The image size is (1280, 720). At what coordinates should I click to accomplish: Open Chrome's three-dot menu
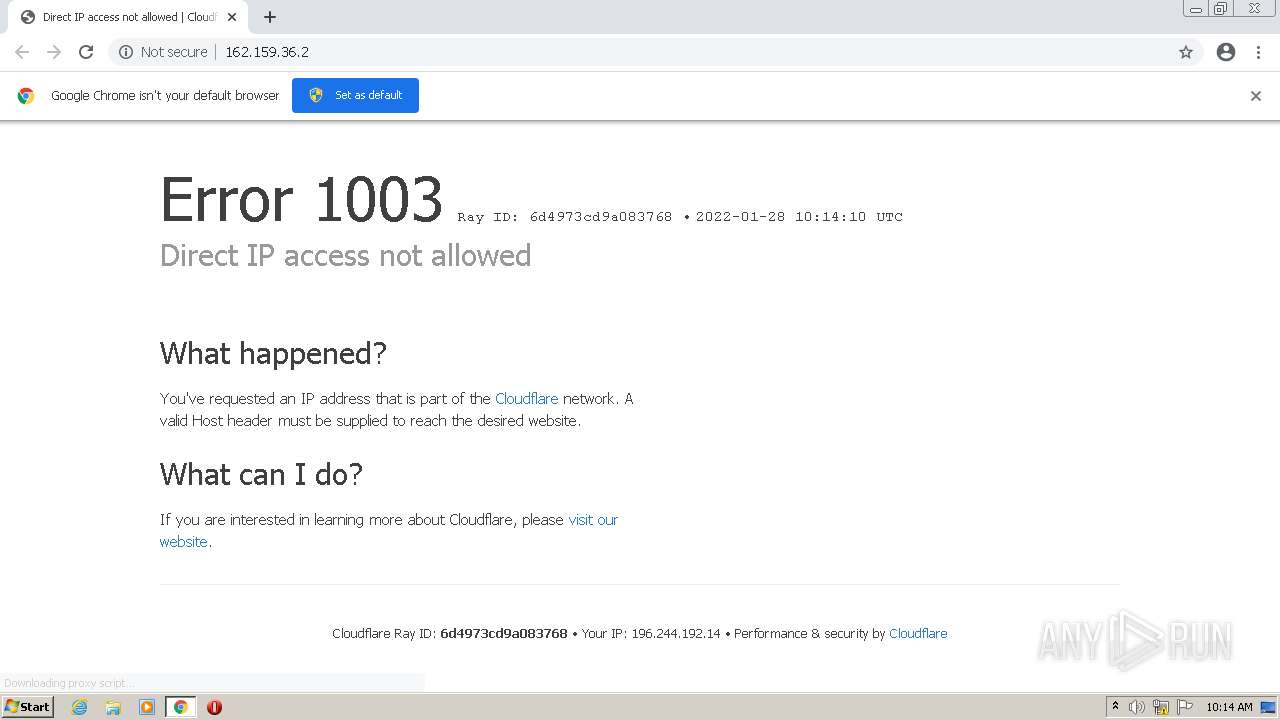[1258, 52]
